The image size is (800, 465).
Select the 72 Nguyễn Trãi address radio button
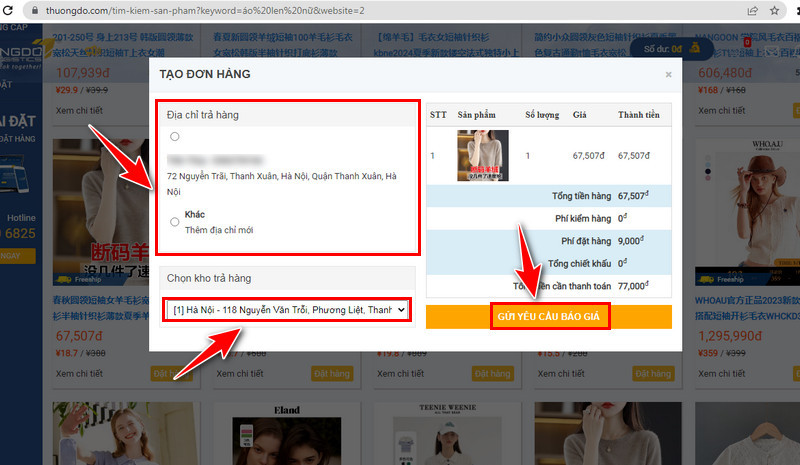coord(174,136)
